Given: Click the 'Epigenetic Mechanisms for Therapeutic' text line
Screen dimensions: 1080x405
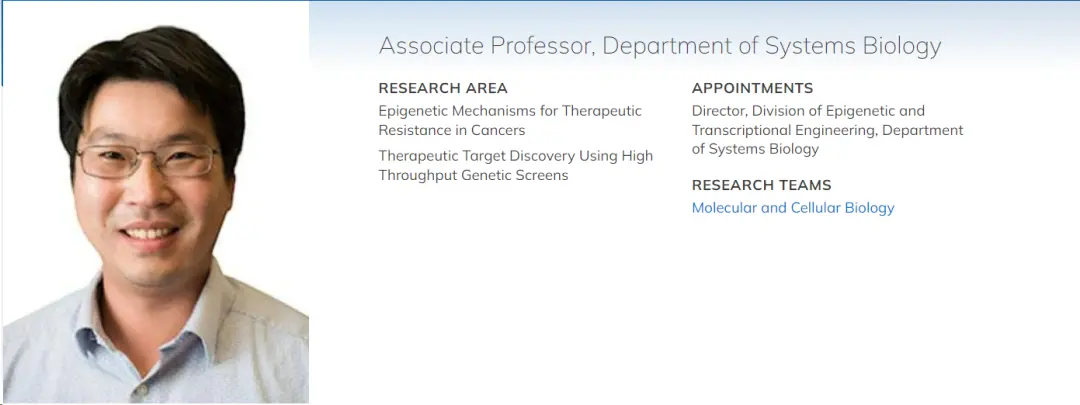Looking at the screenshot, I should (510, 111).
